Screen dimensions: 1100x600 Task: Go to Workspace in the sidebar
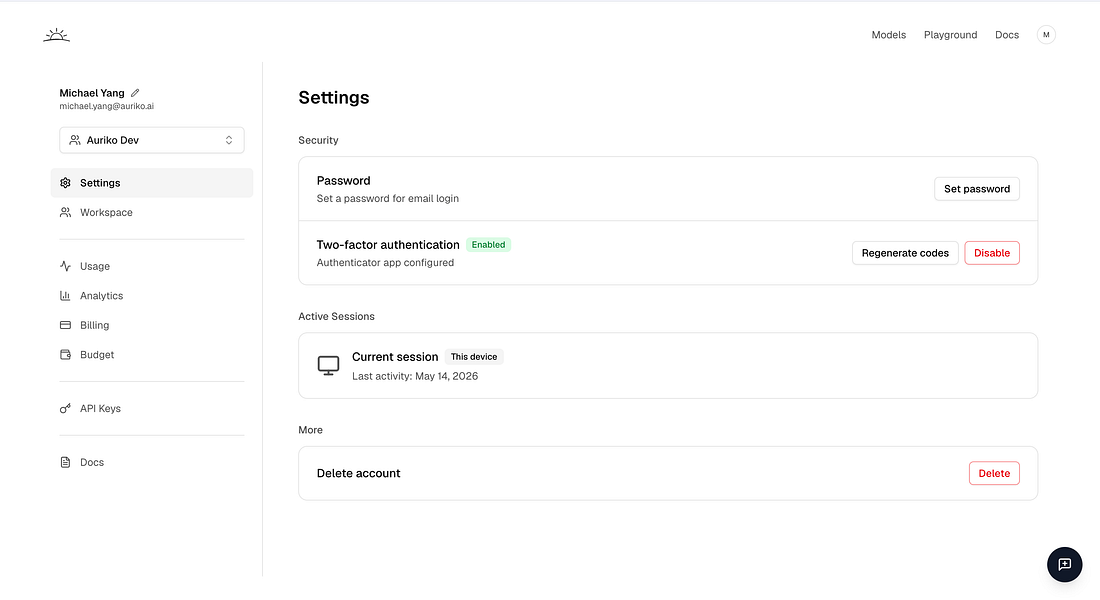(152, 213)
